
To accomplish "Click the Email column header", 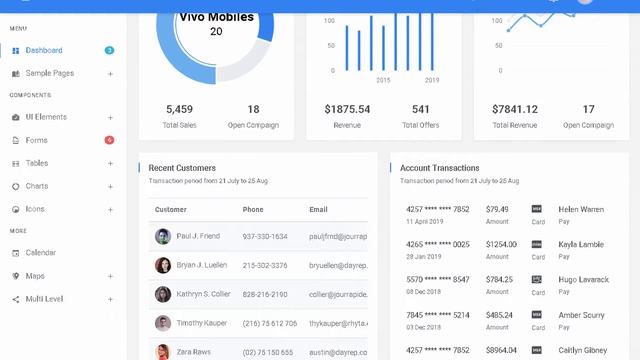I will (x=318, y=209).
